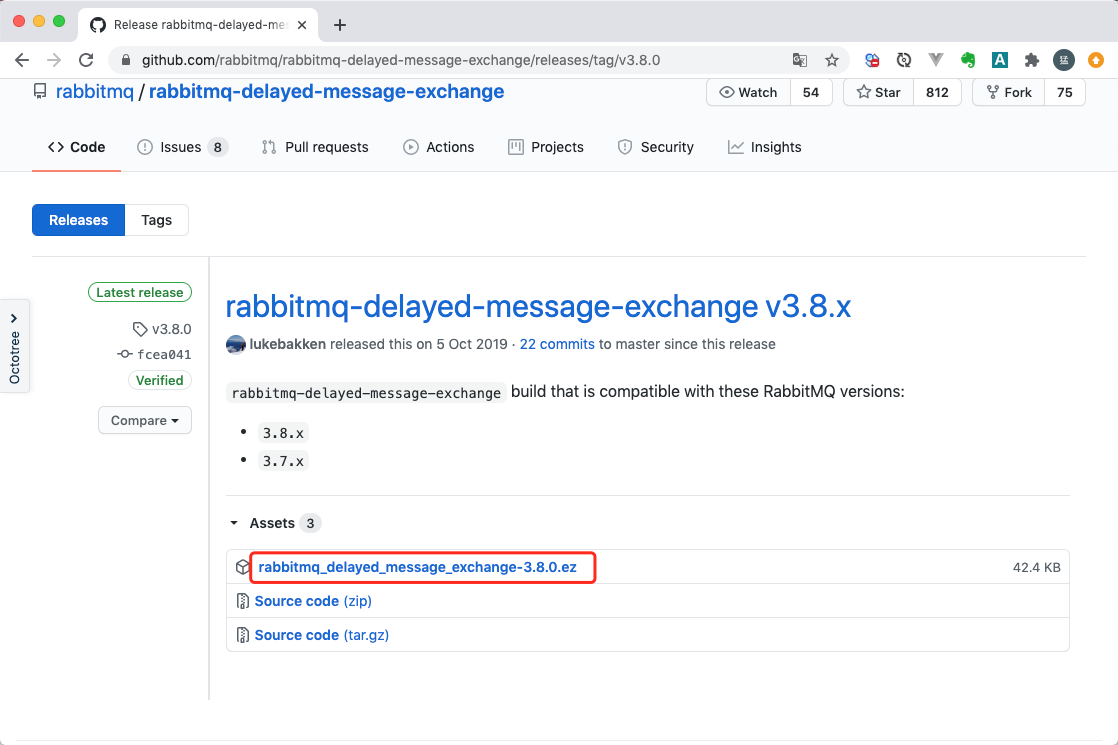This screenshot has height=745, width=1118.
Task: Click the 3.7.x version code text
Action: [283, 461]
